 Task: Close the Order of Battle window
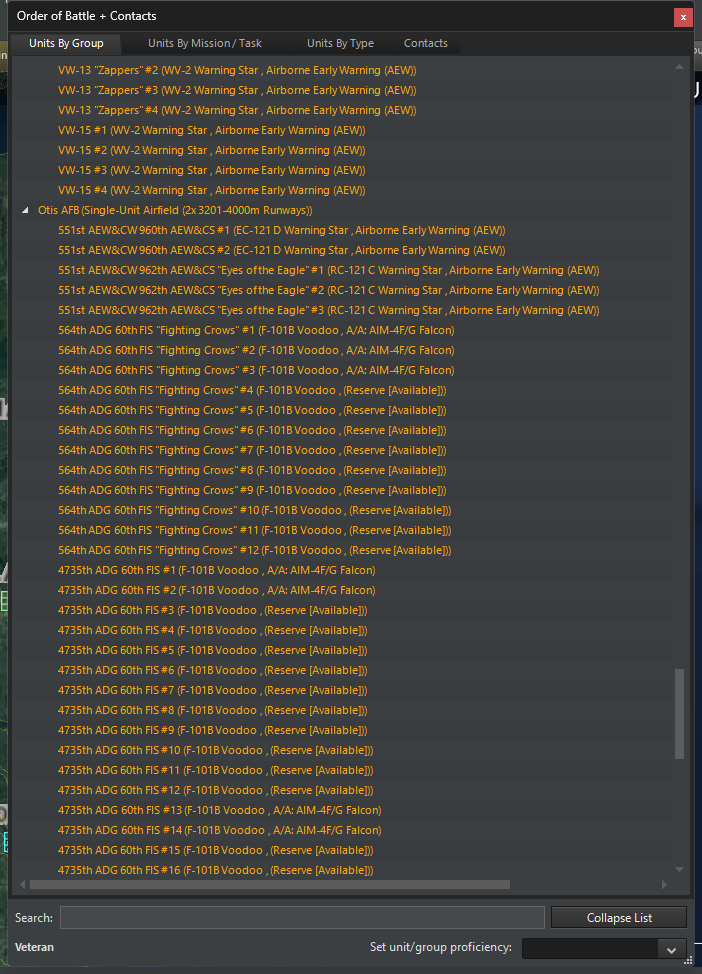tap(683, 17)
